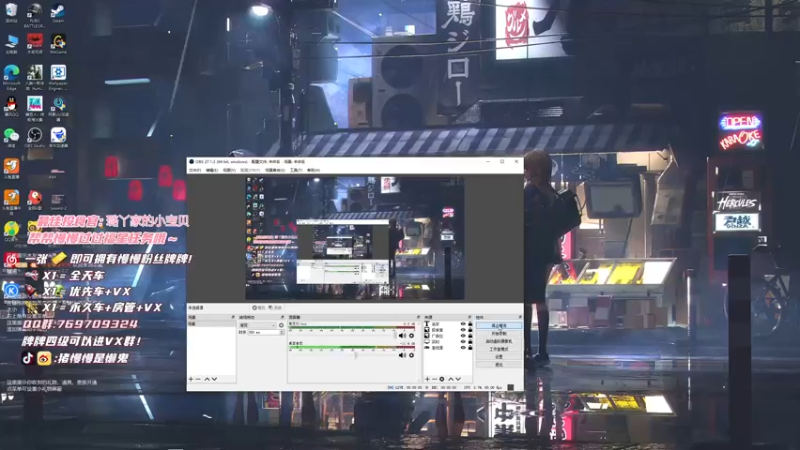Toggle visibility of the third source row
The image size is (800, 450).
(463, 336)
